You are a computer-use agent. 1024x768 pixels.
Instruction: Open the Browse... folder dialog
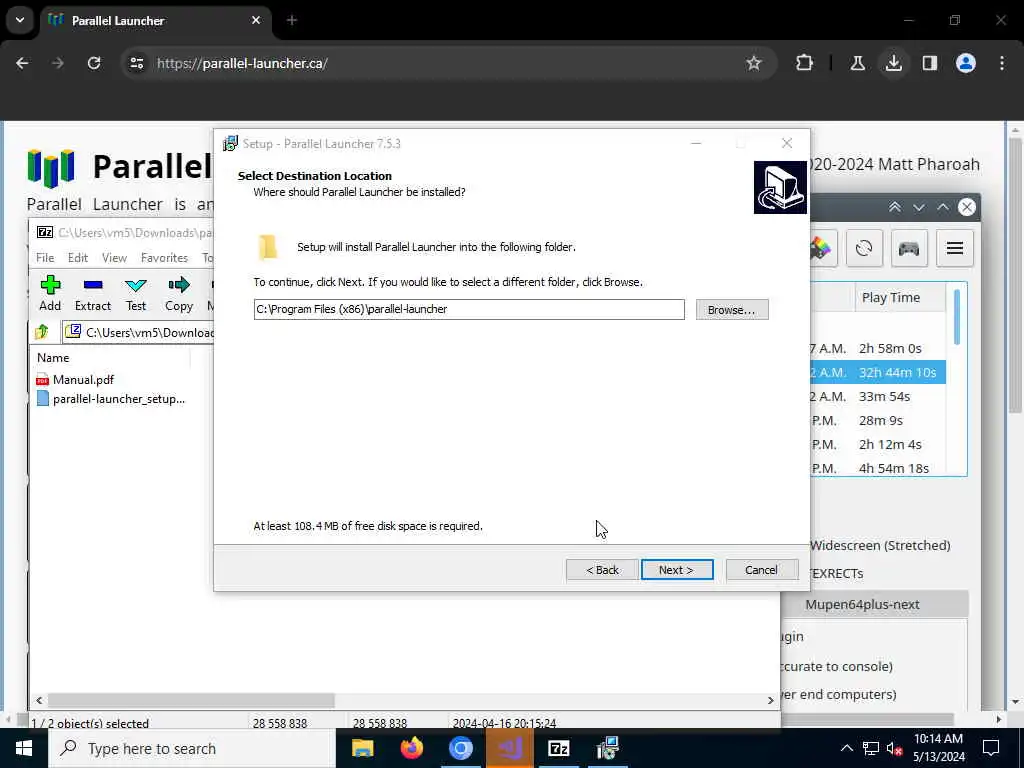731,310
